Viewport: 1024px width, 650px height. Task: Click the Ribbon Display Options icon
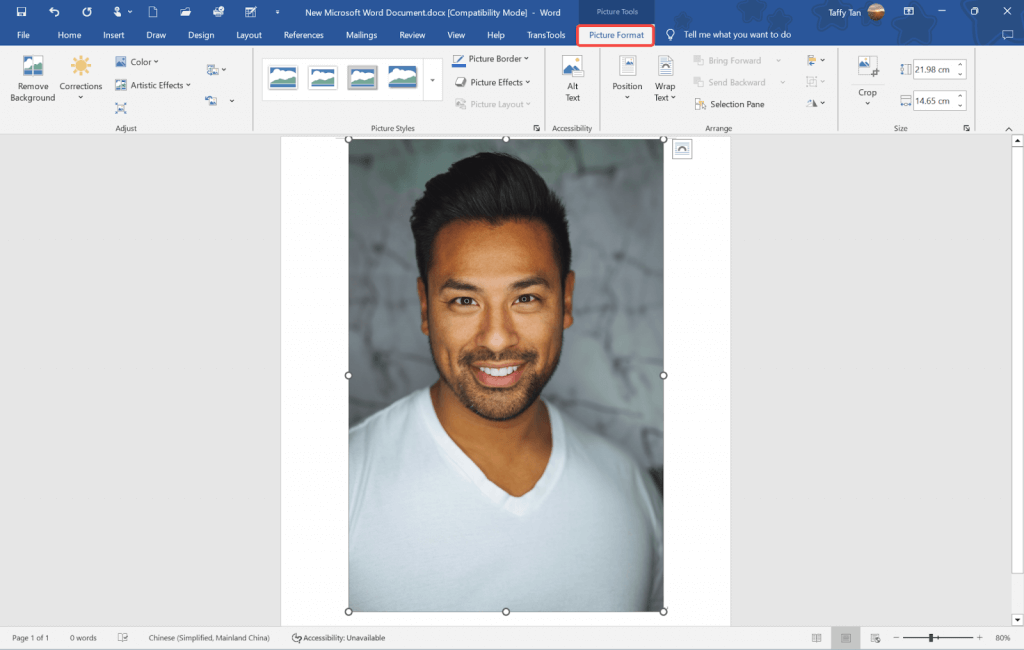tap(908, 12)
